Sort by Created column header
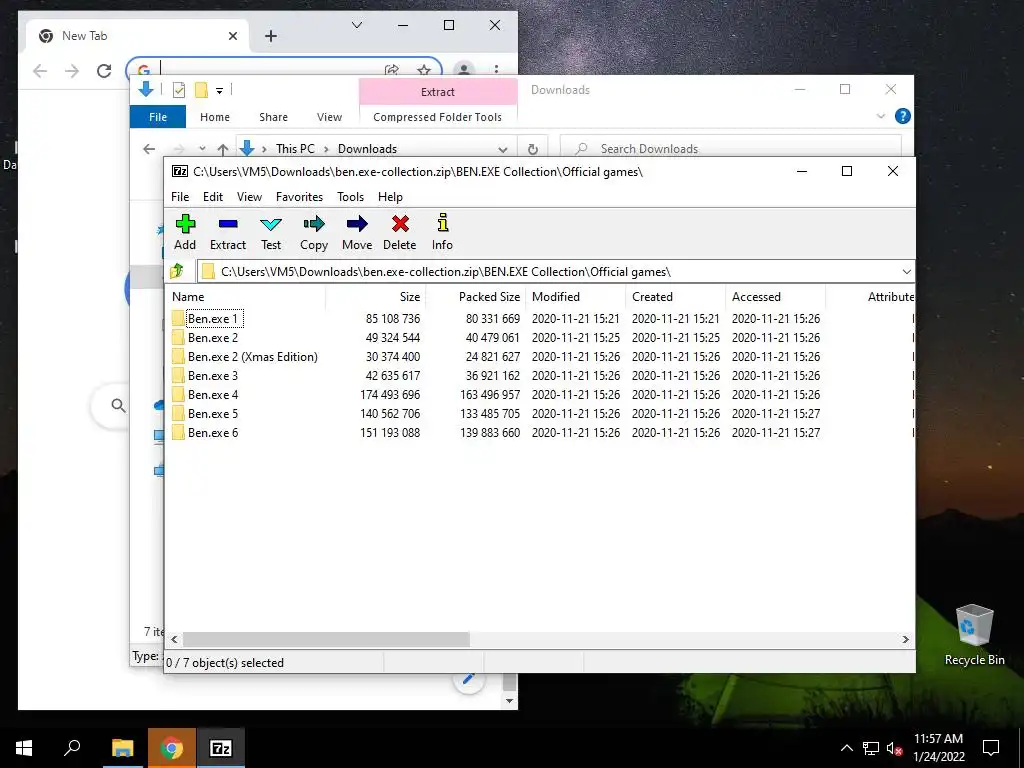Screen dimensions: 1024x768 [x=675, y=296]
